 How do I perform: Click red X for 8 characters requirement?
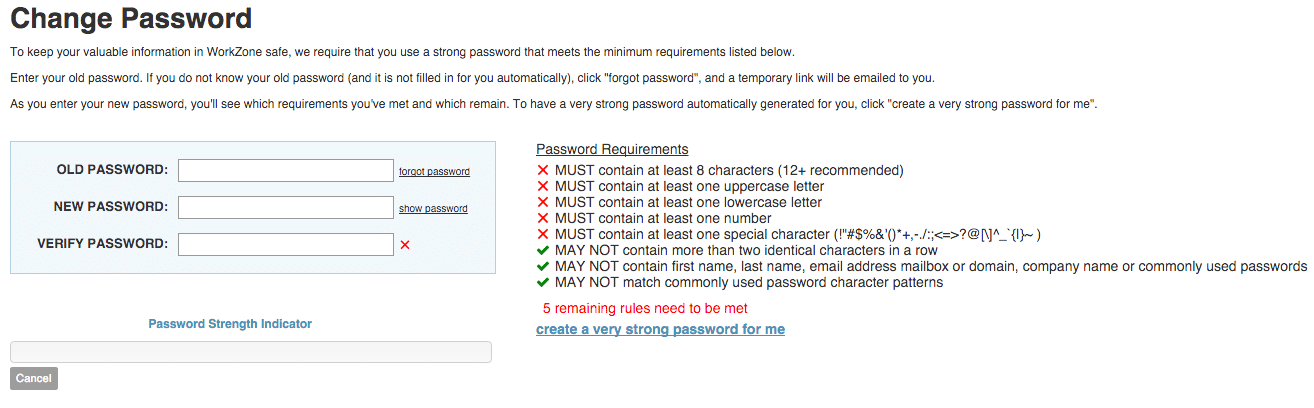click(x=543, y=171)
